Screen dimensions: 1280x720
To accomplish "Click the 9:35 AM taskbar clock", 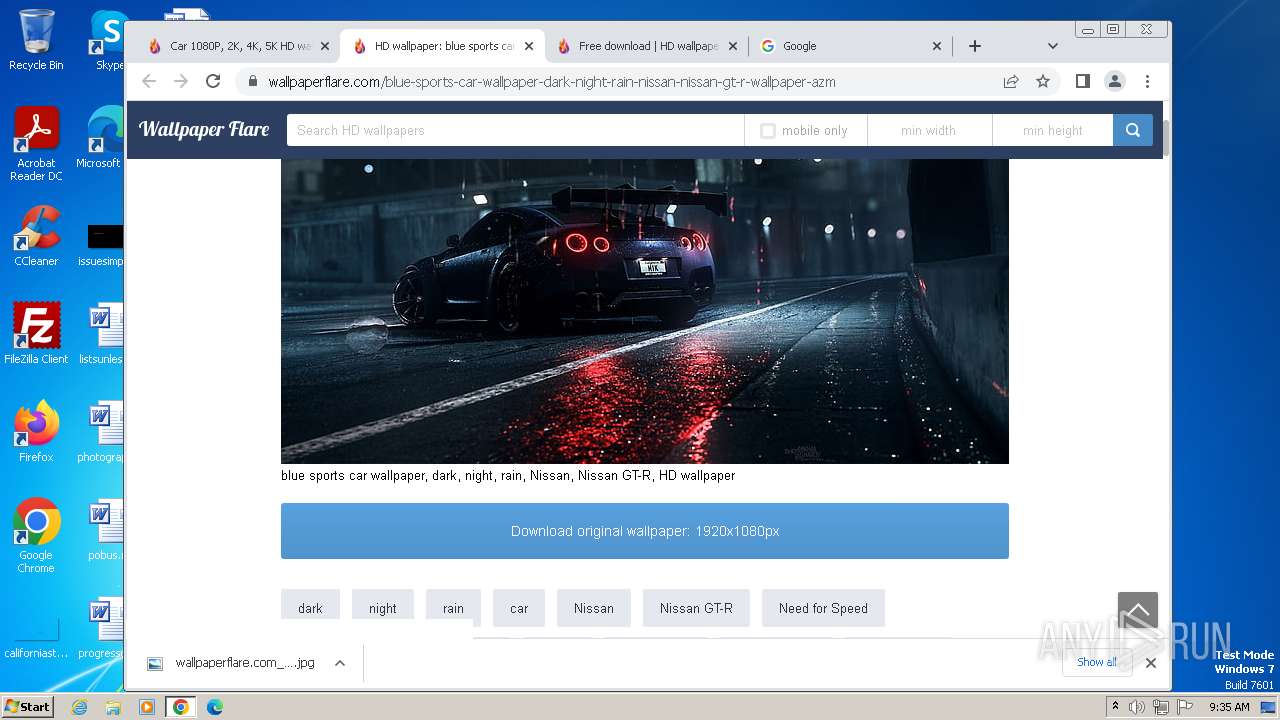I will point(1229,707).
